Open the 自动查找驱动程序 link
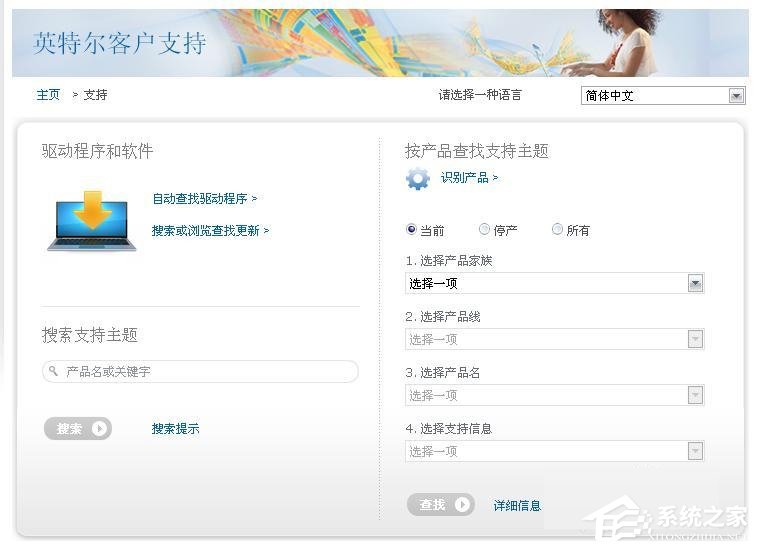757x550 pixels. point(204,198)
